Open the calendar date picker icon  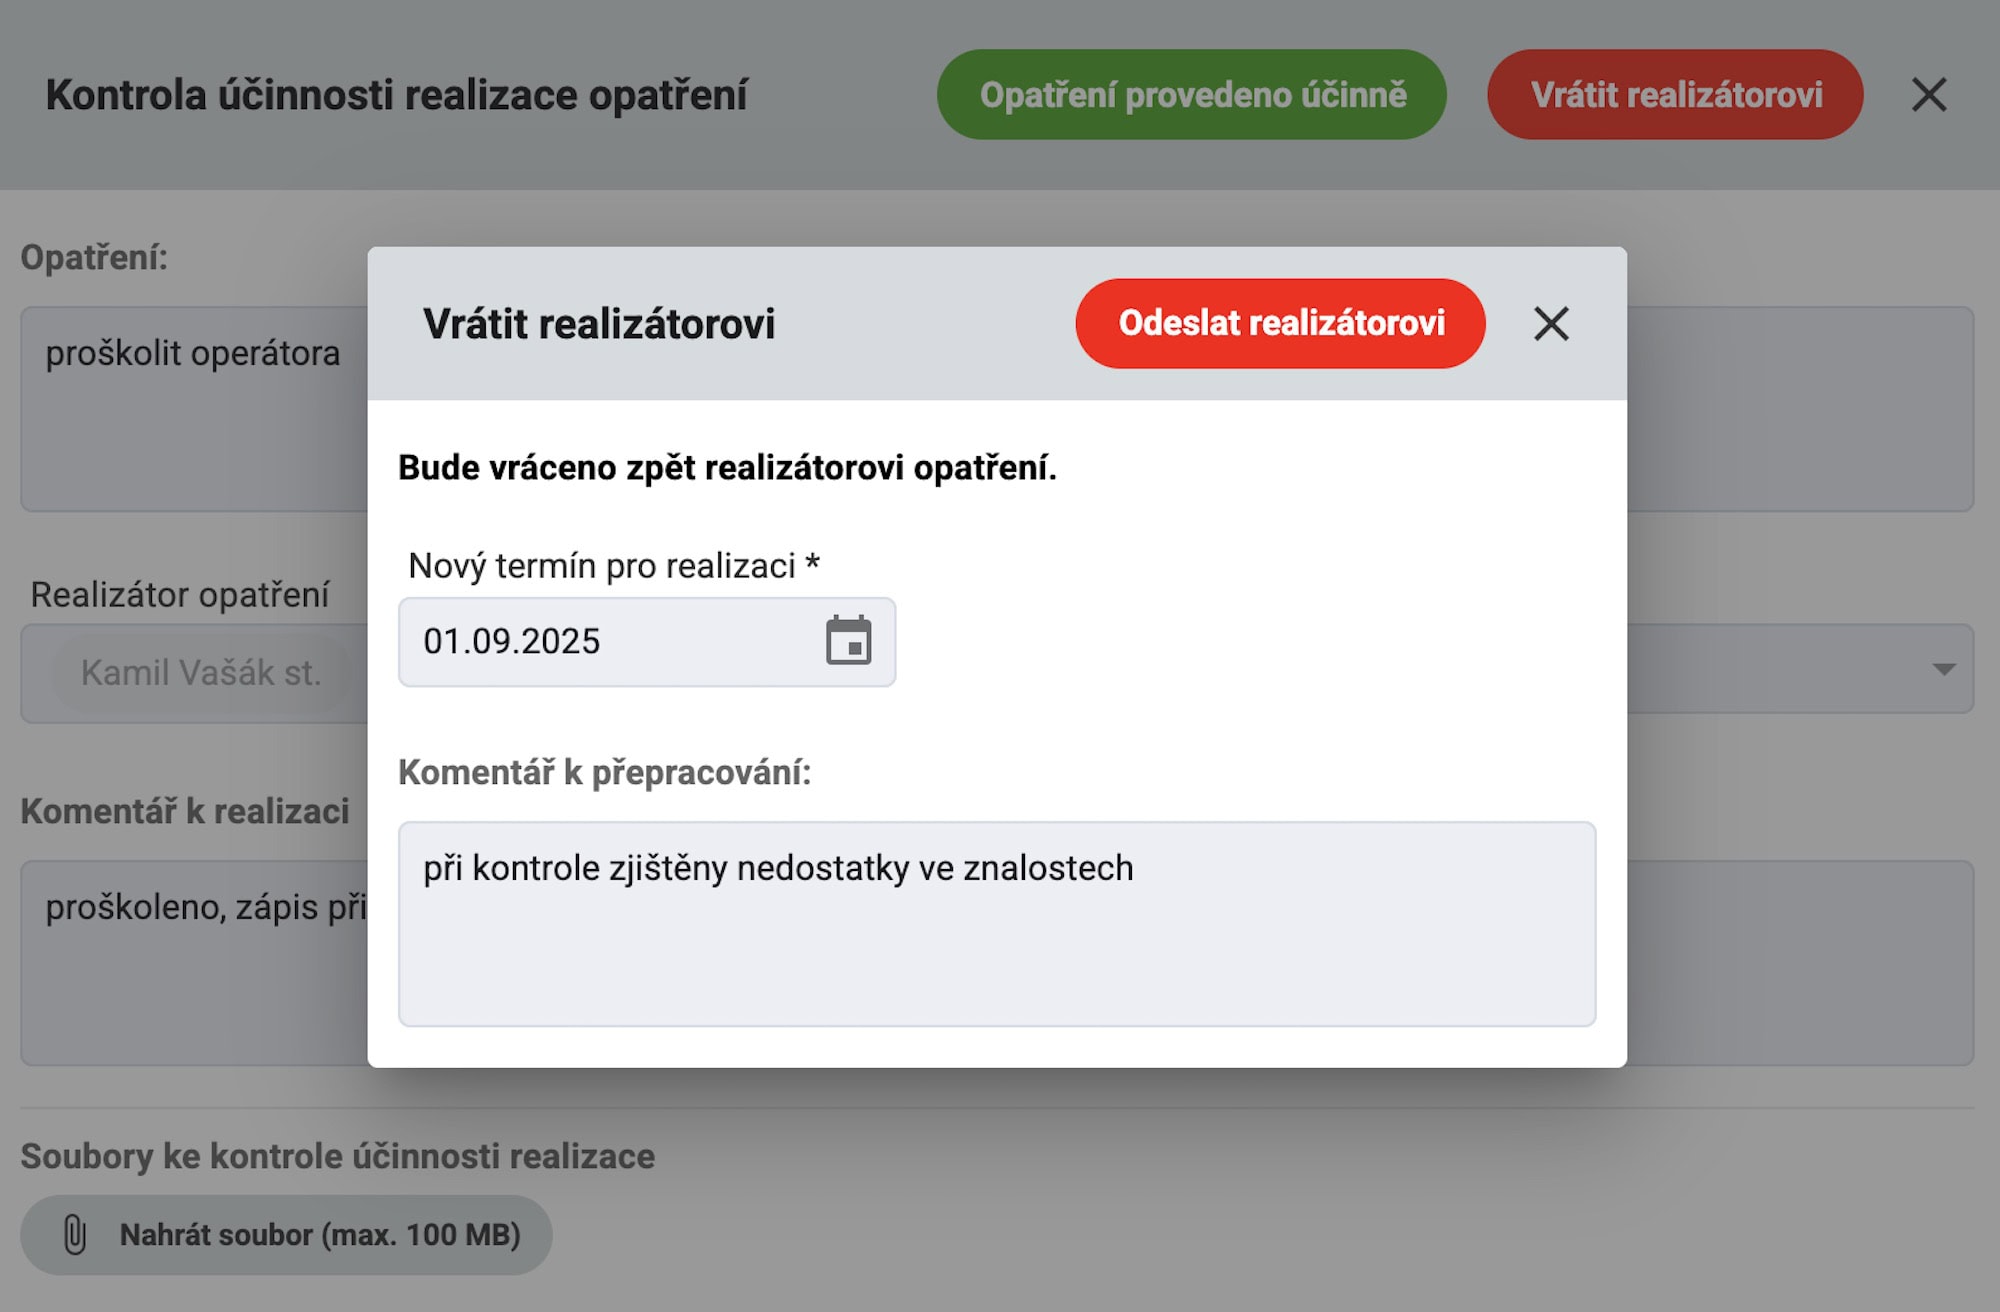coord(848,641)
